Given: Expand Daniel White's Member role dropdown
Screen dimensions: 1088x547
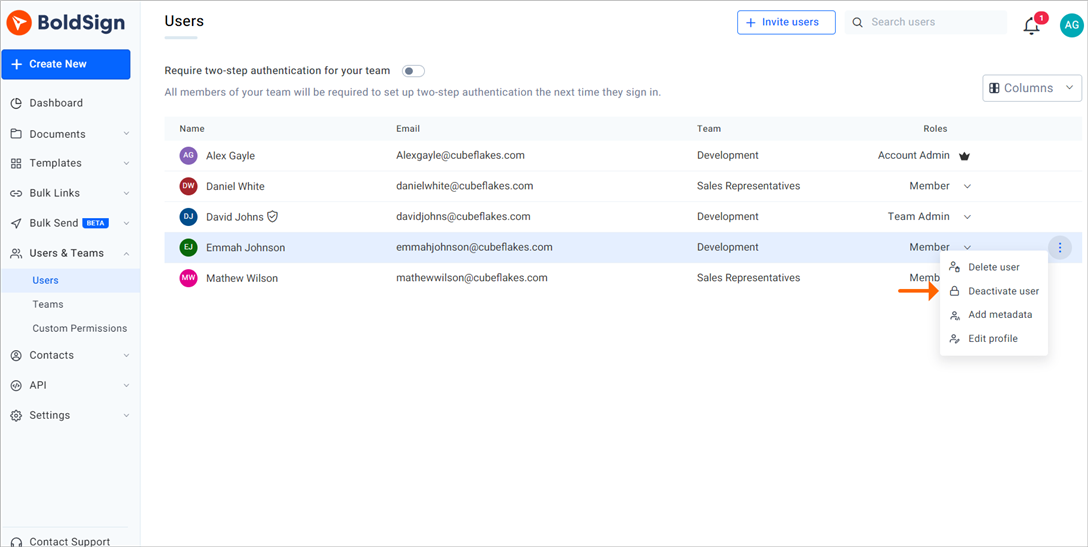Looking at the screenshot, I should point(967,187).
